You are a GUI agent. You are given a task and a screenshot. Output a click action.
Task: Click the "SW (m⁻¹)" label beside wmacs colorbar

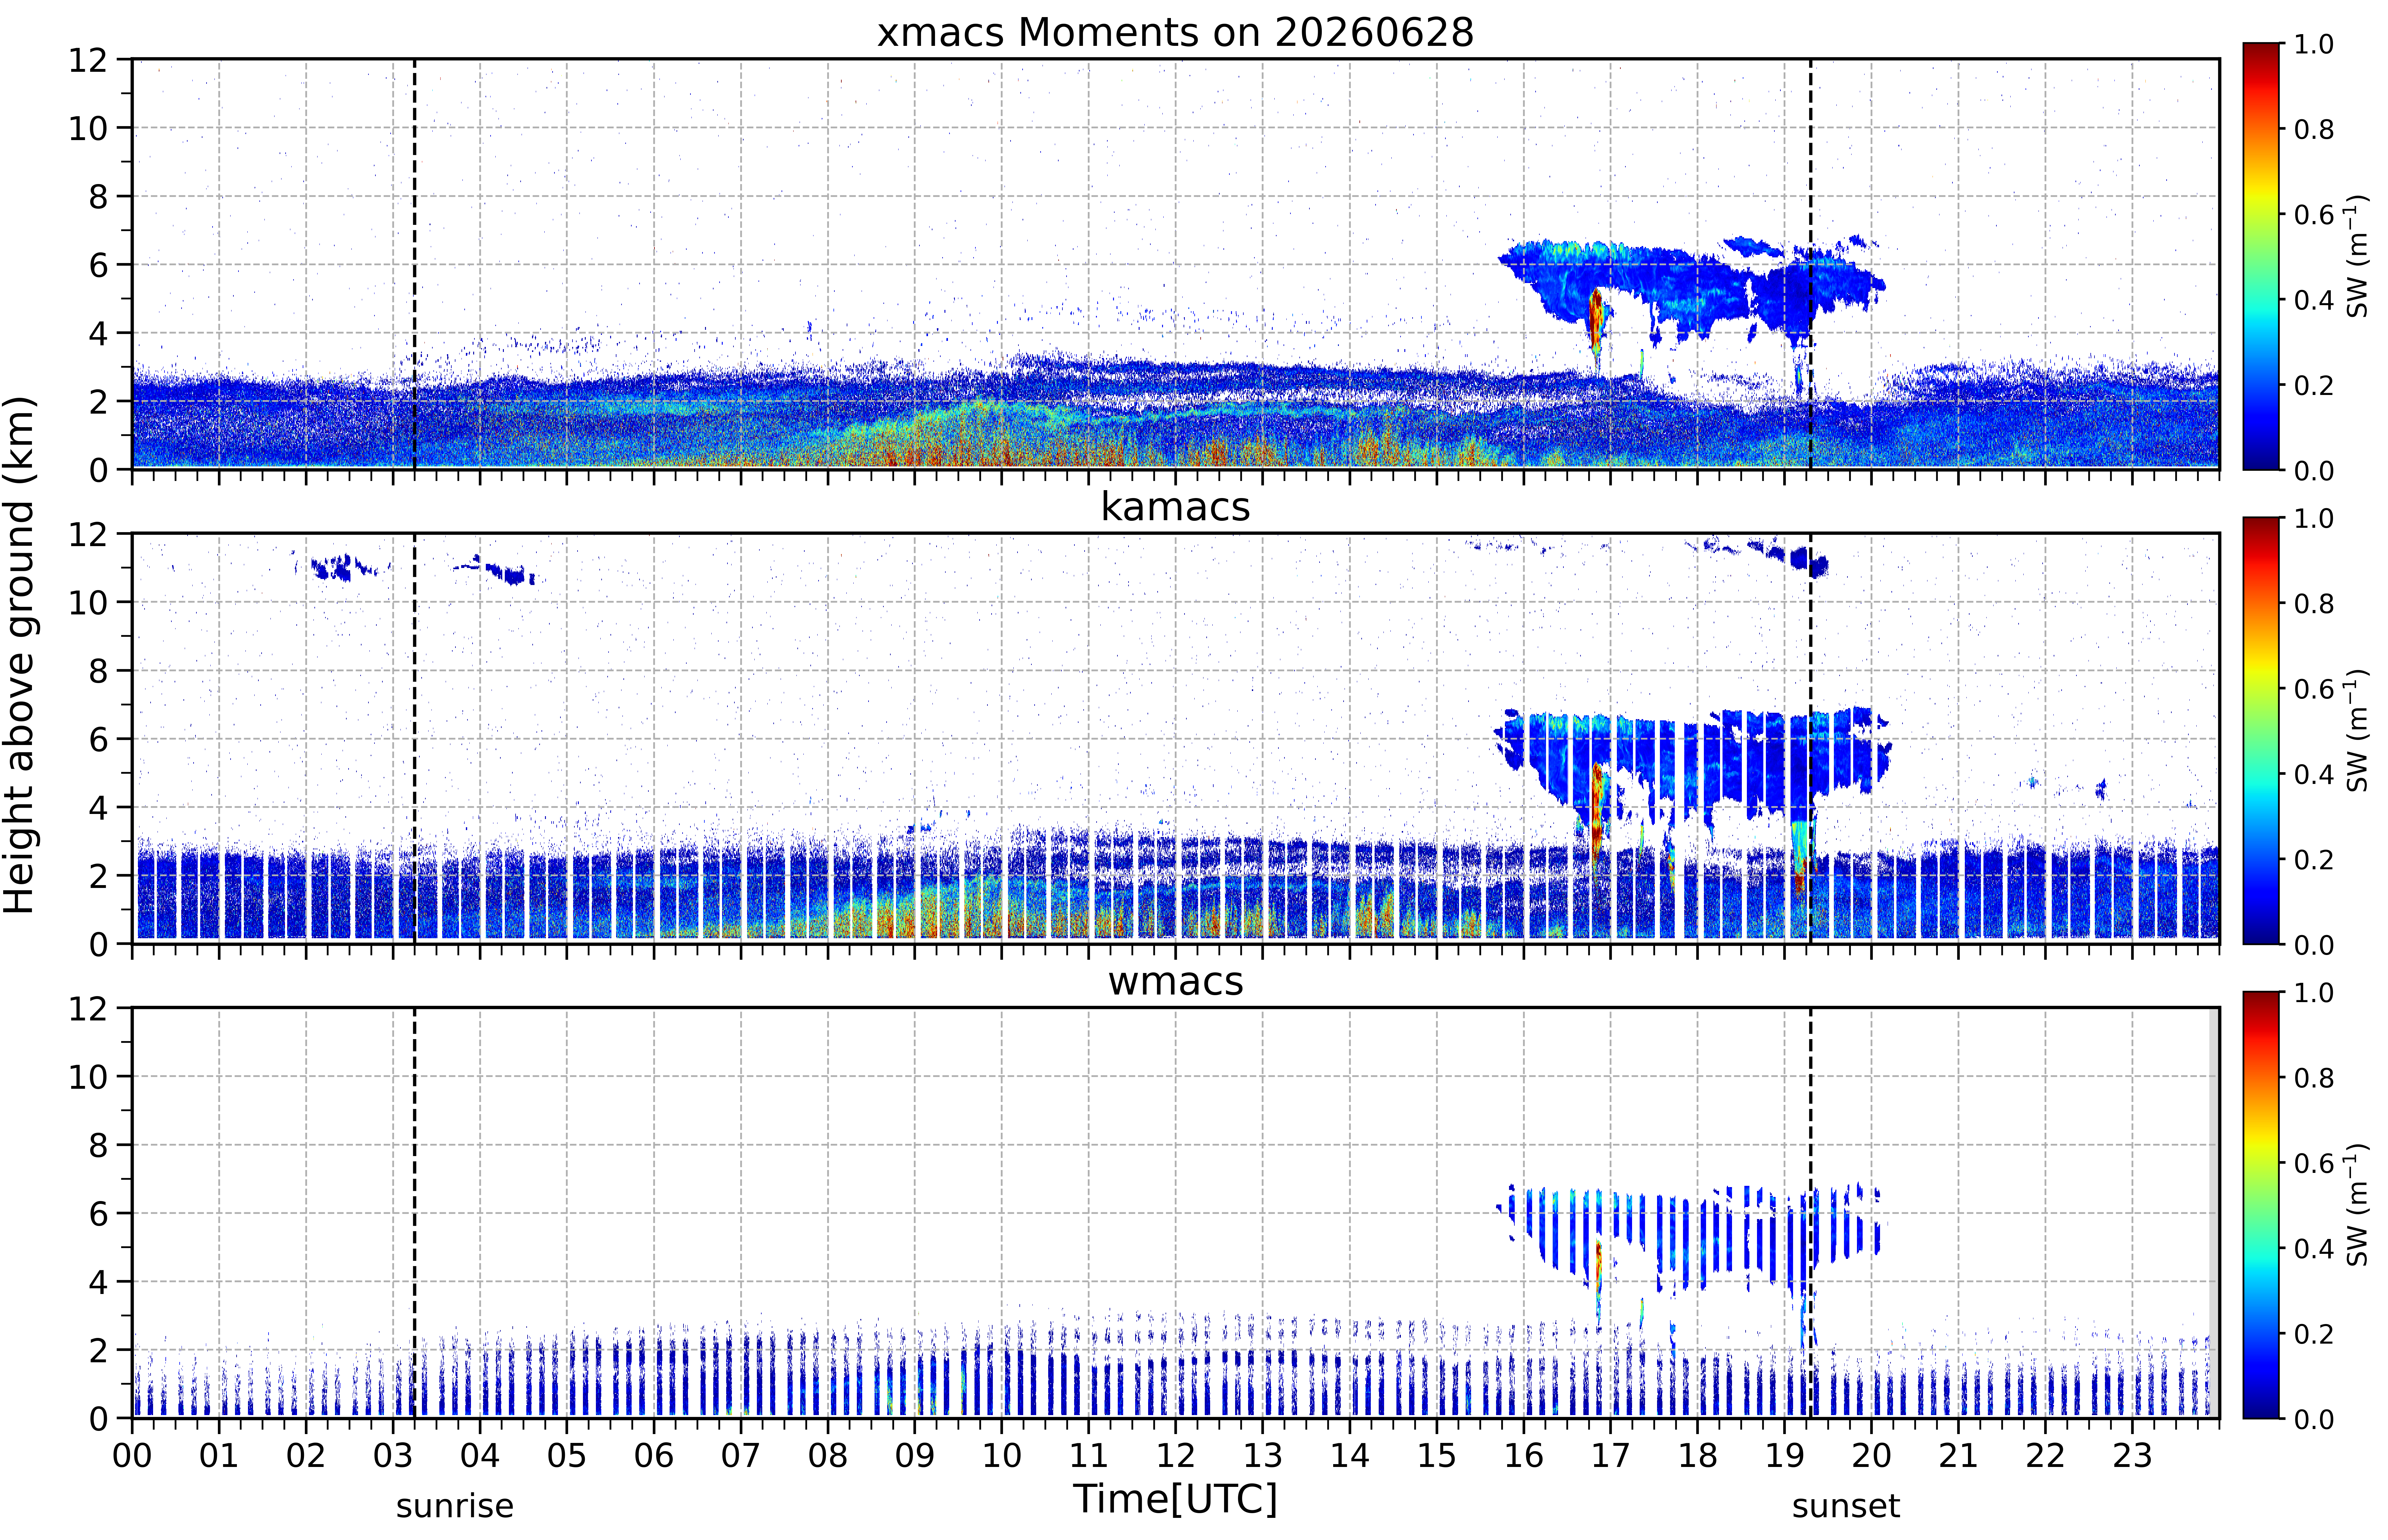click(2358, 1205)
